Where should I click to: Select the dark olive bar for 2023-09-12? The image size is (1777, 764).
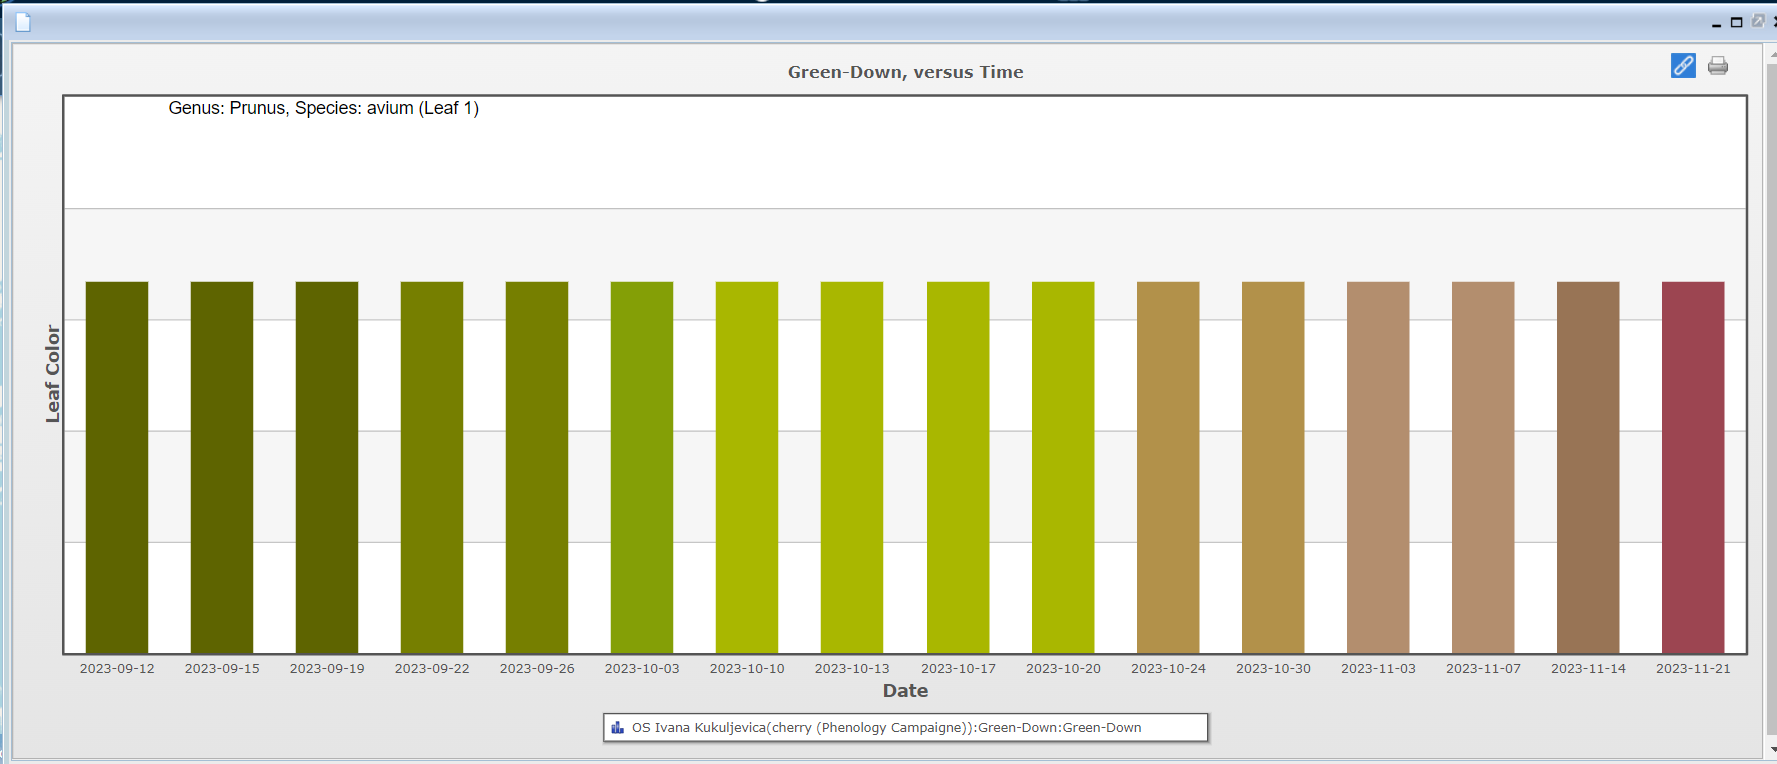pos(117,467)
